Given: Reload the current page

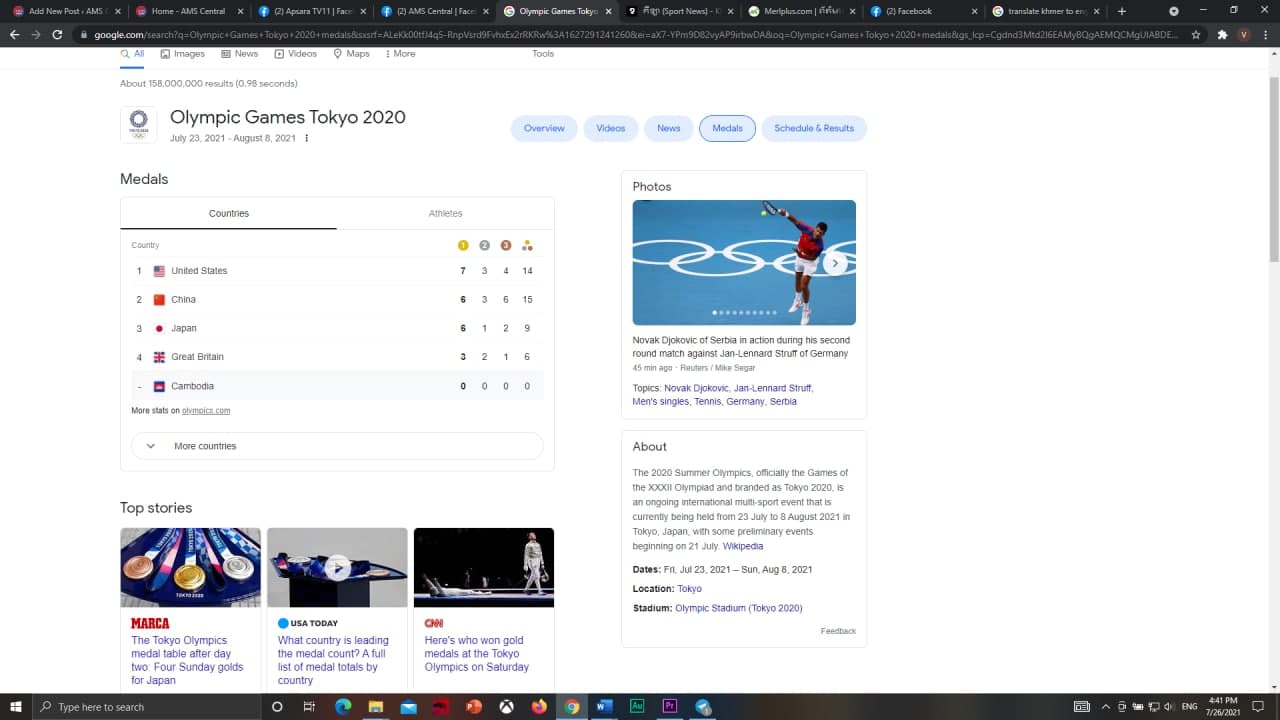Looking at the screenshot, I should click(x=57, y=34).
